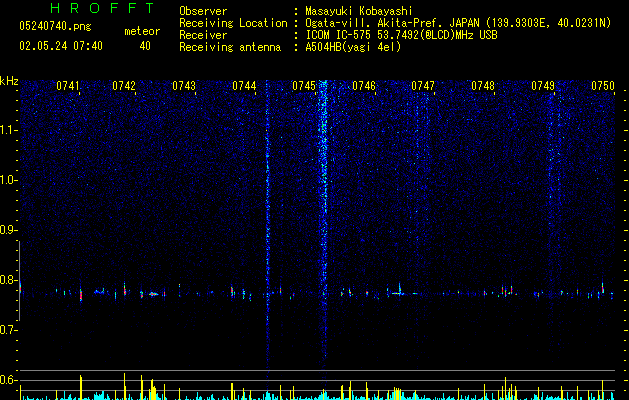Click the 0.6 frequency axis label
Viewport: 629px width, 400px height.
point(8,380)
